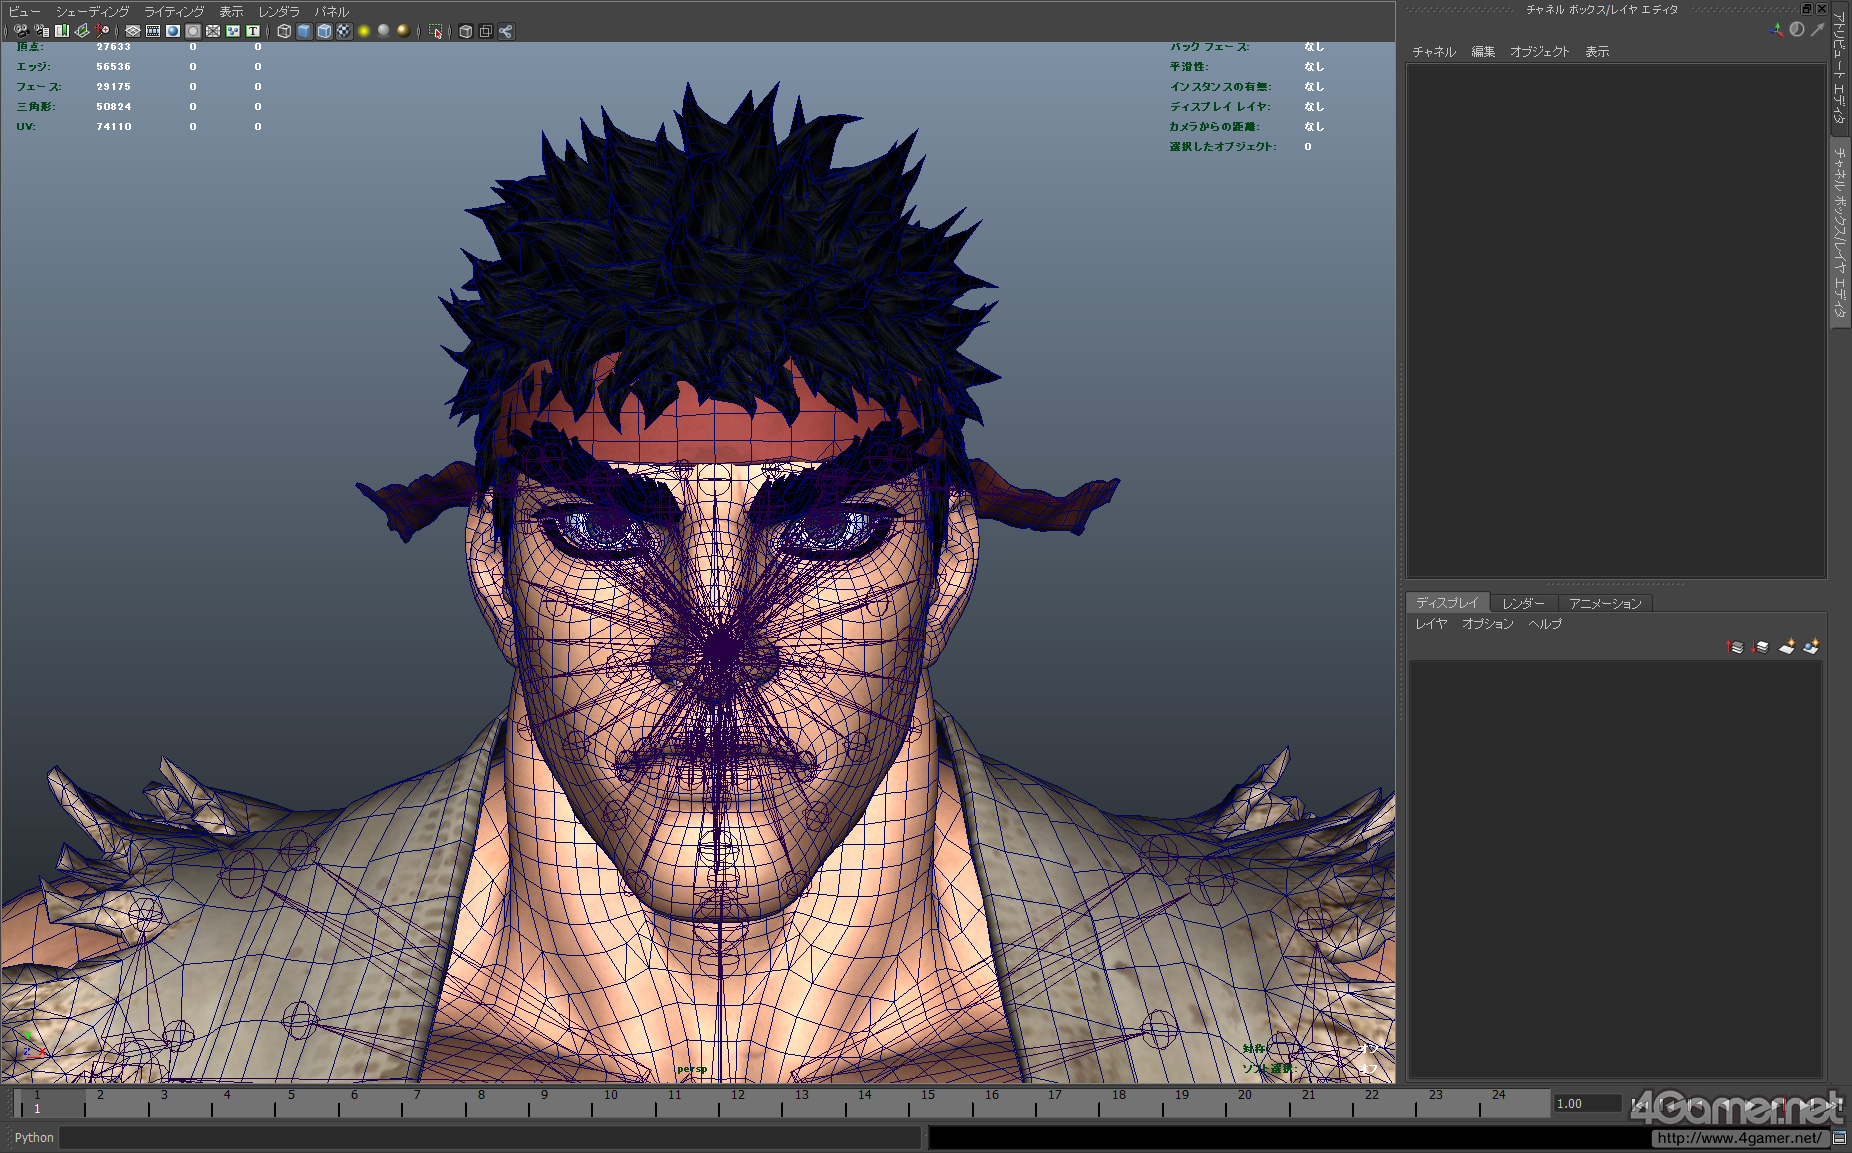
Task: Open the ライティング viewport menu
Action: [x=174, y=12]
